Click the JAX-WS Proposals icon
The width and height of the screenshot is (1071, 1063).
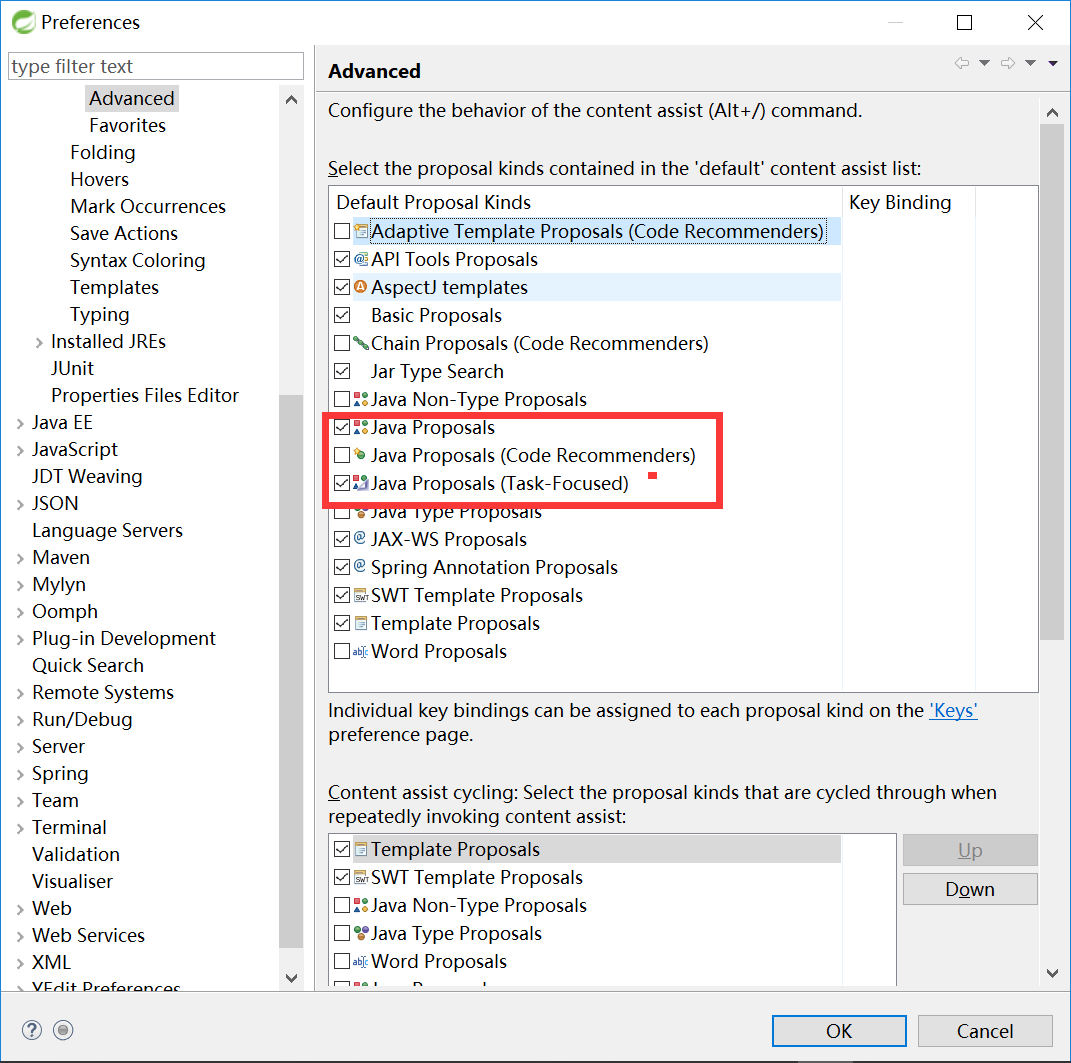pyautogui.click(x=360, y=538)
